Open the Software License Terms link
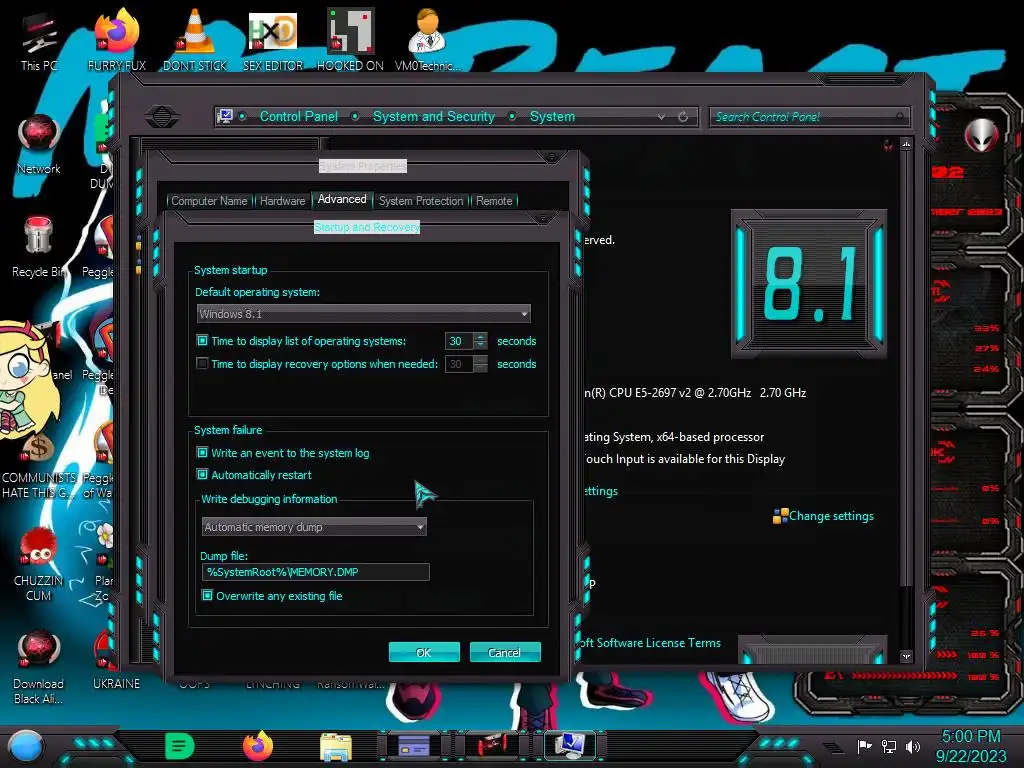The height and width of the screenshot is (768, 1024). [x=650, y=643]
